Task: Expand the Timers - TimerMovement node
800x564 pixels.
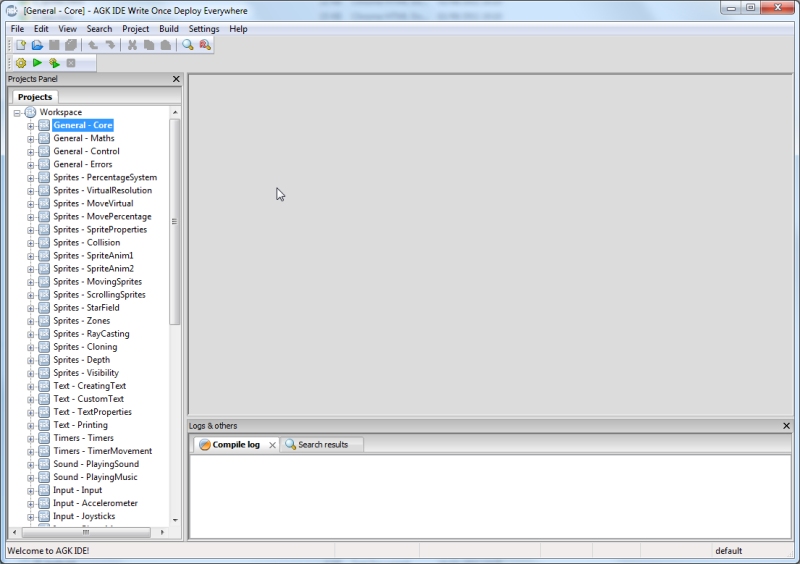Action: [x=31, y=451]
